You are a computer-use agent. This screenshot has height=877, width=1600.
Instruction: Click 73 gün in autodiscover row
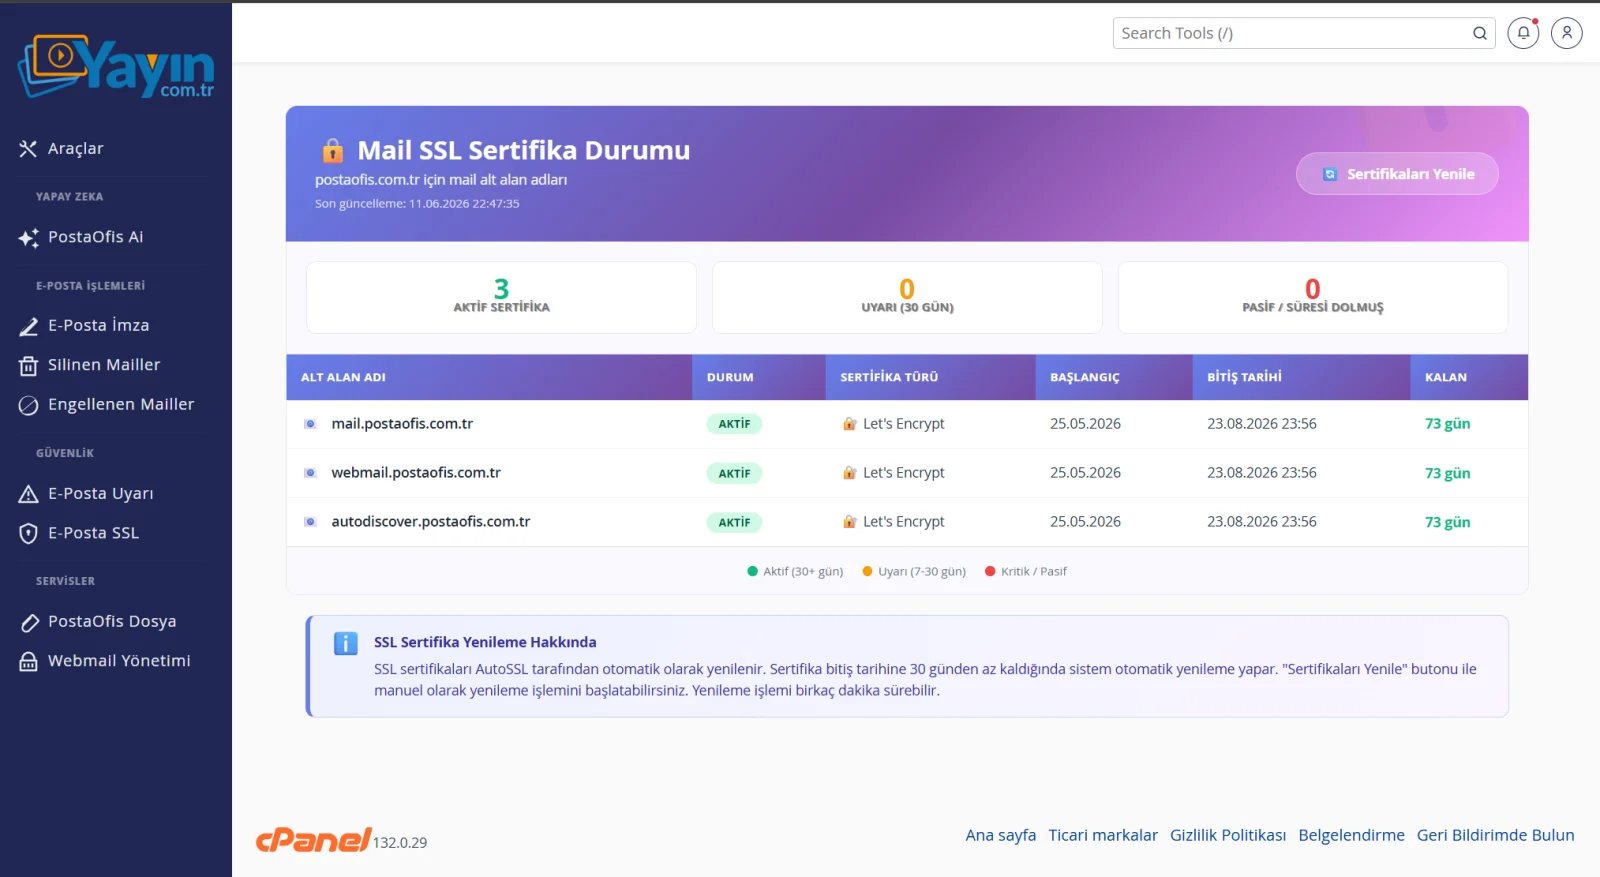[x=1447, y=522]
